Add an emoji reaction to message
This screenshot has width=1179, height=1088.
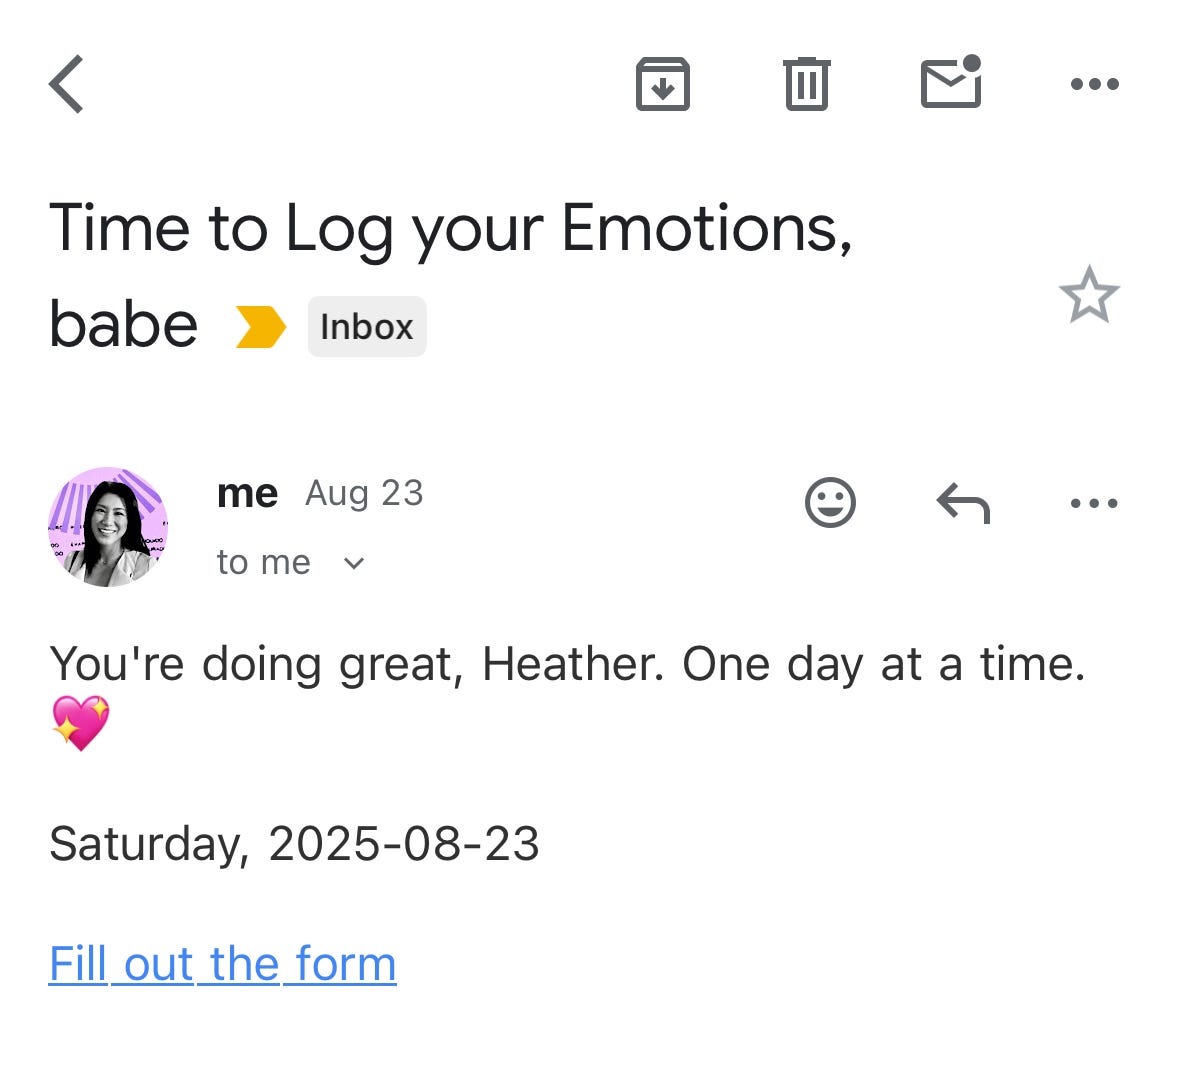pyautogui.click(x=830, y=502)
